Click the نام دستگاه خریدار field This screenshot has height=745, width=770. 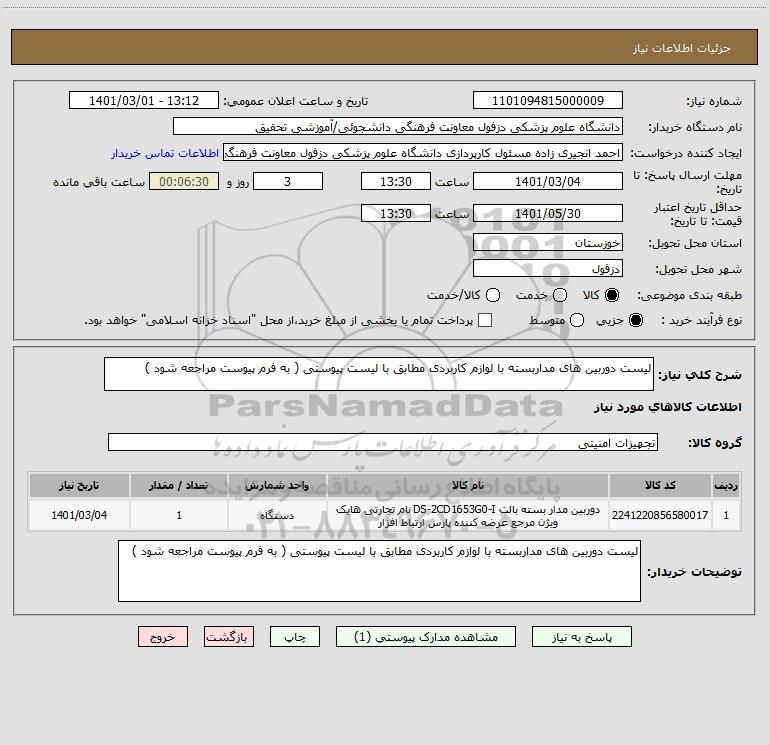(x=398, y=126)
